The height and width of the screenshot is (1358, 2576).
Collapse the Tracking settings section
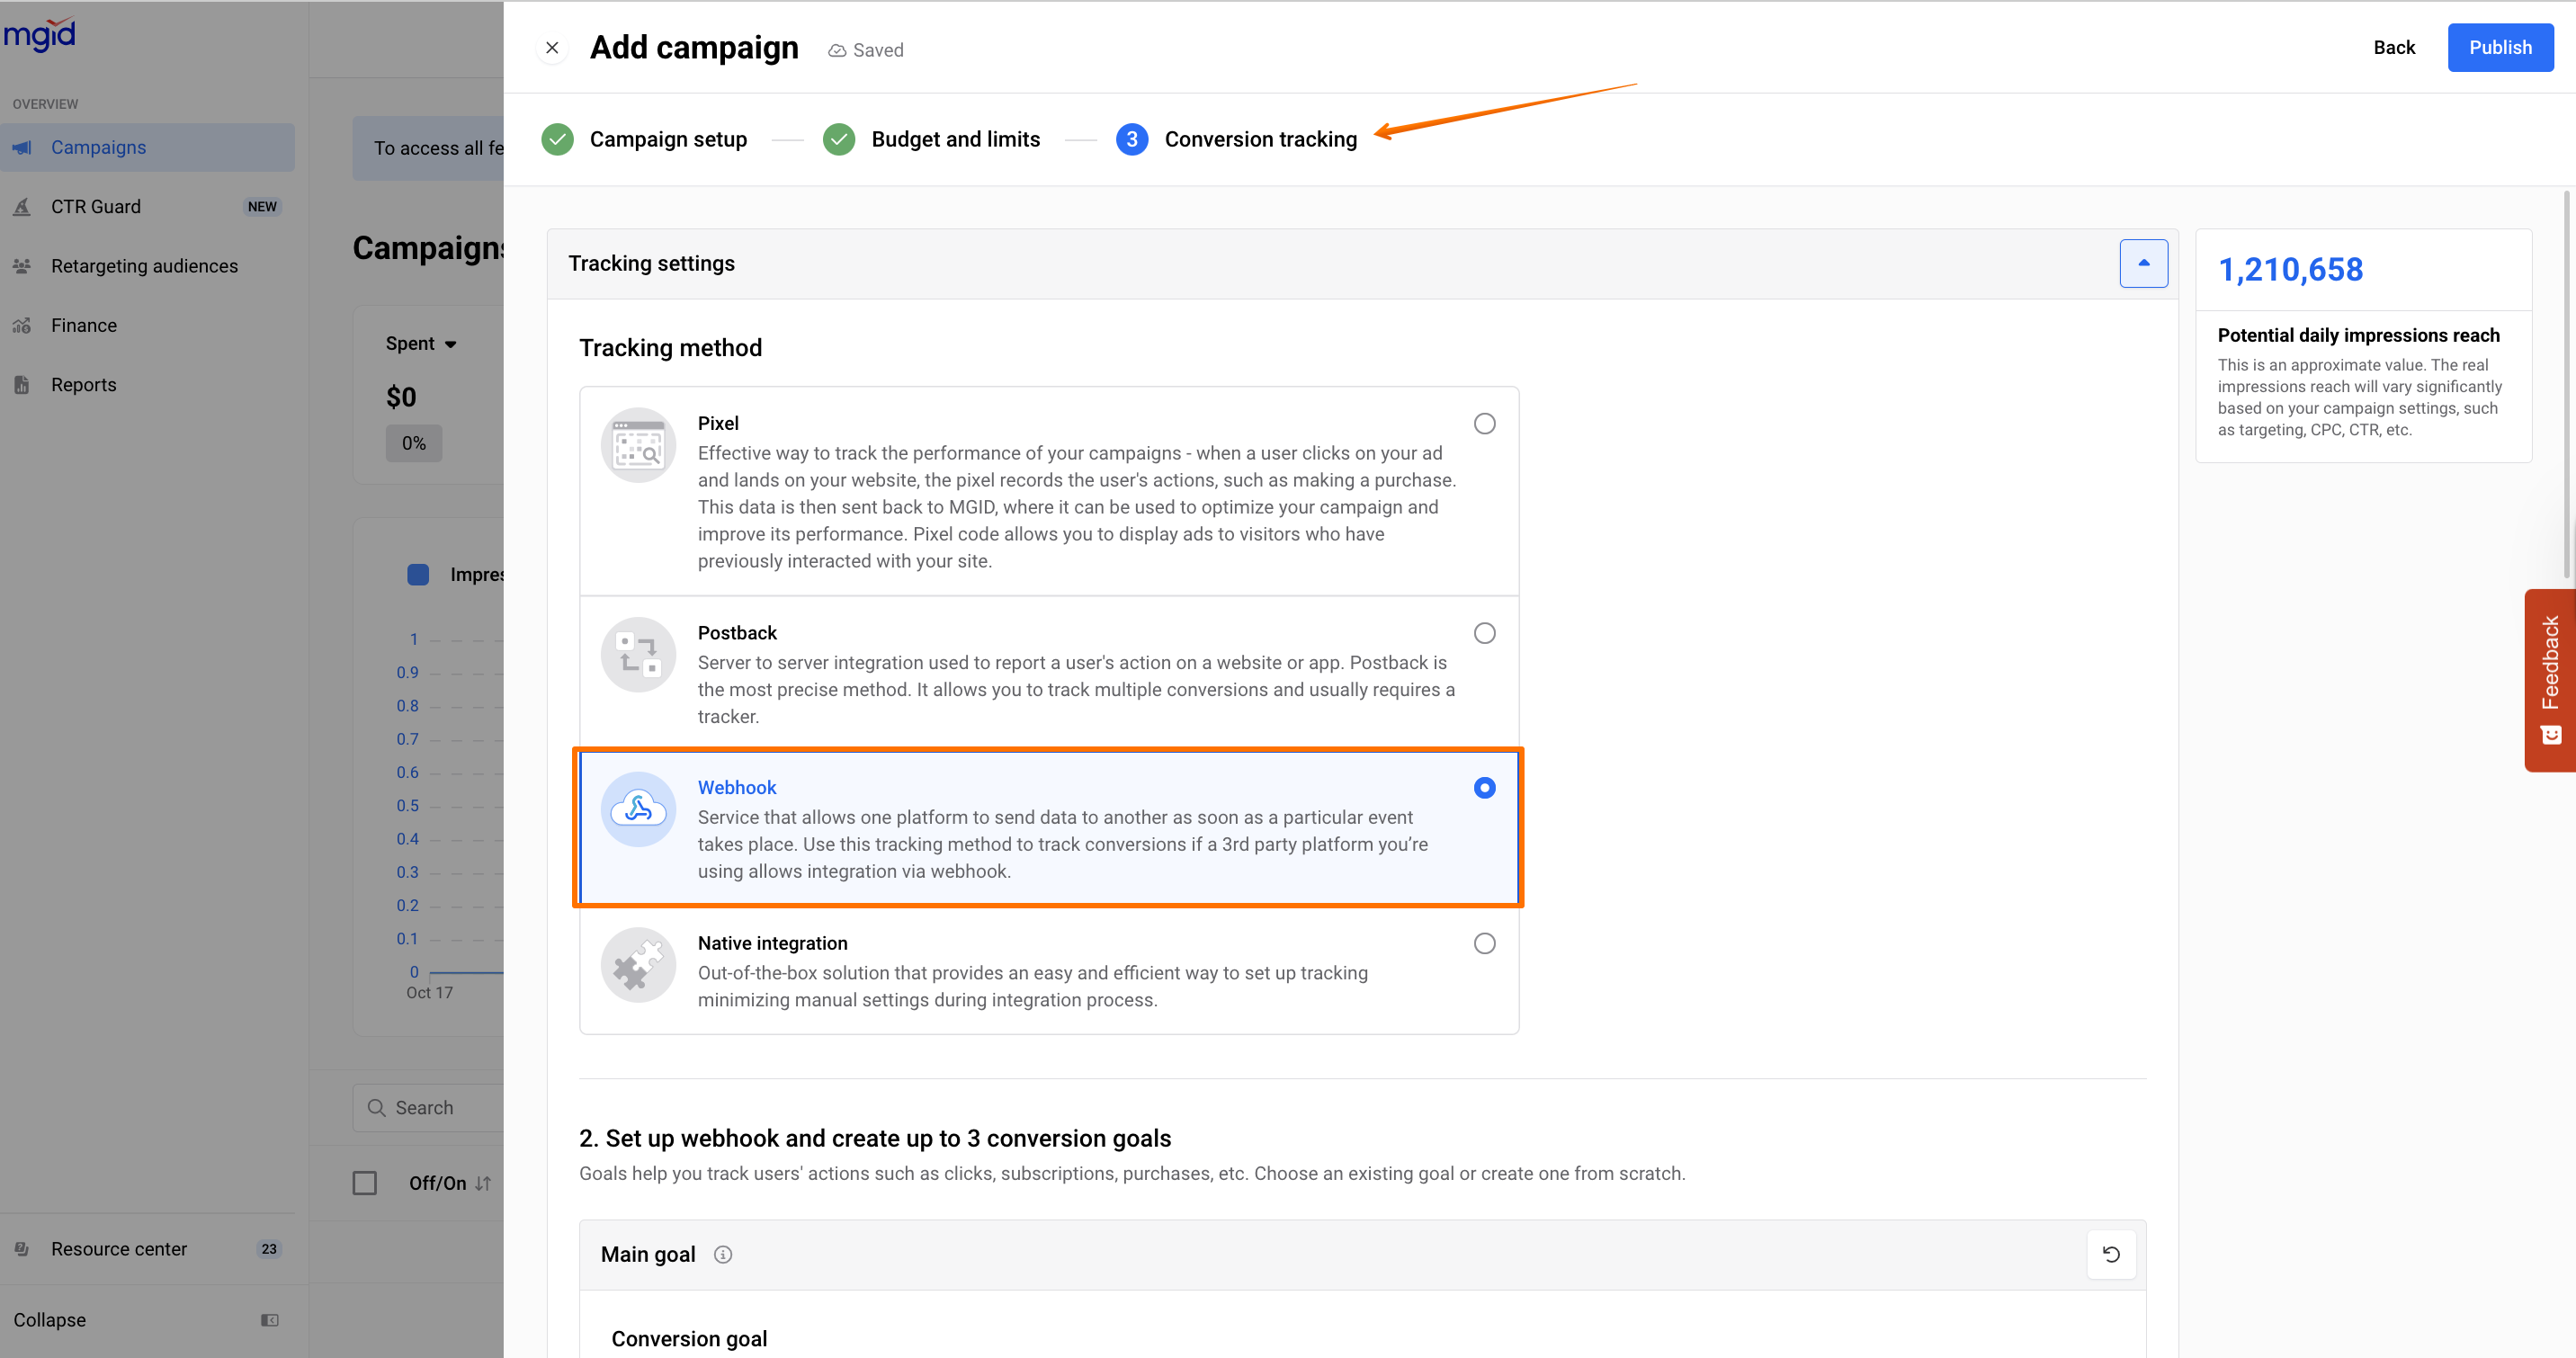click(2143, 263)
